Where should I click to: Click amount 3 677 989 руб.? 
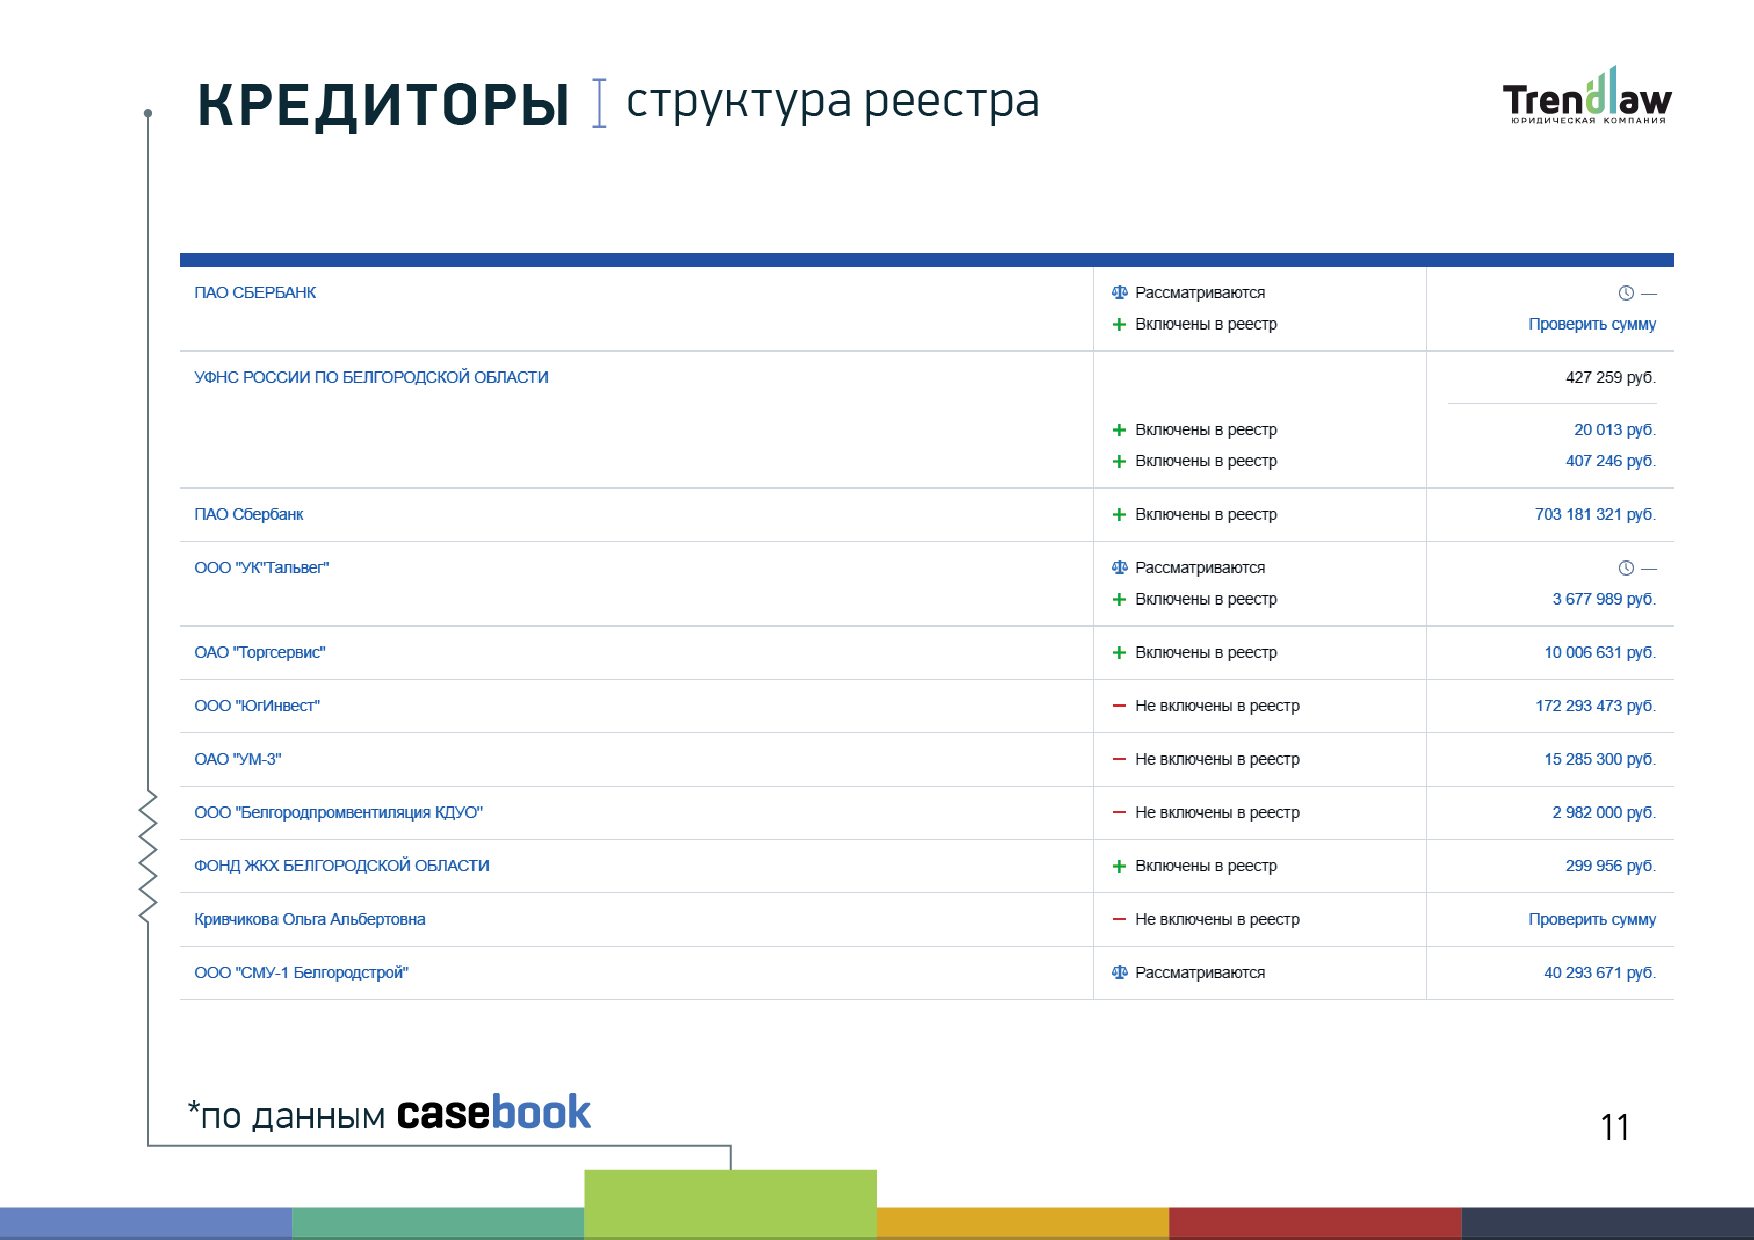pos(1604,600)
